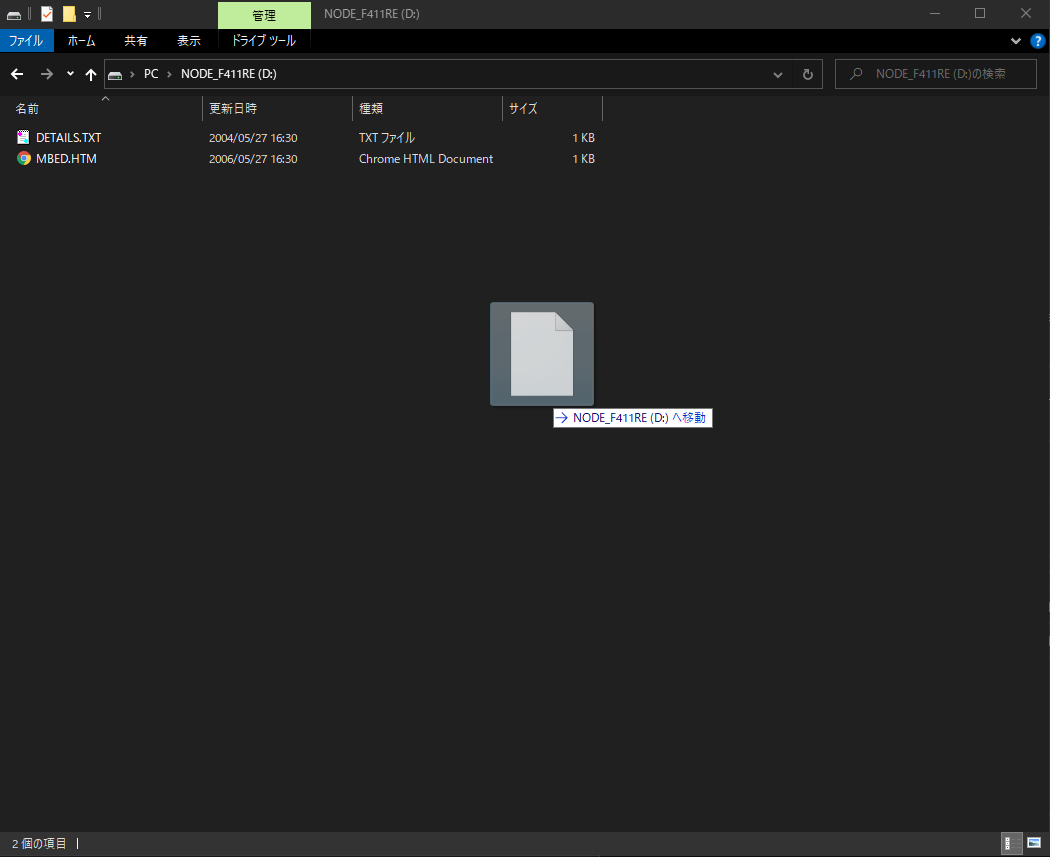
Task: Click the New Folder icon in title bar
Action: 69,14
